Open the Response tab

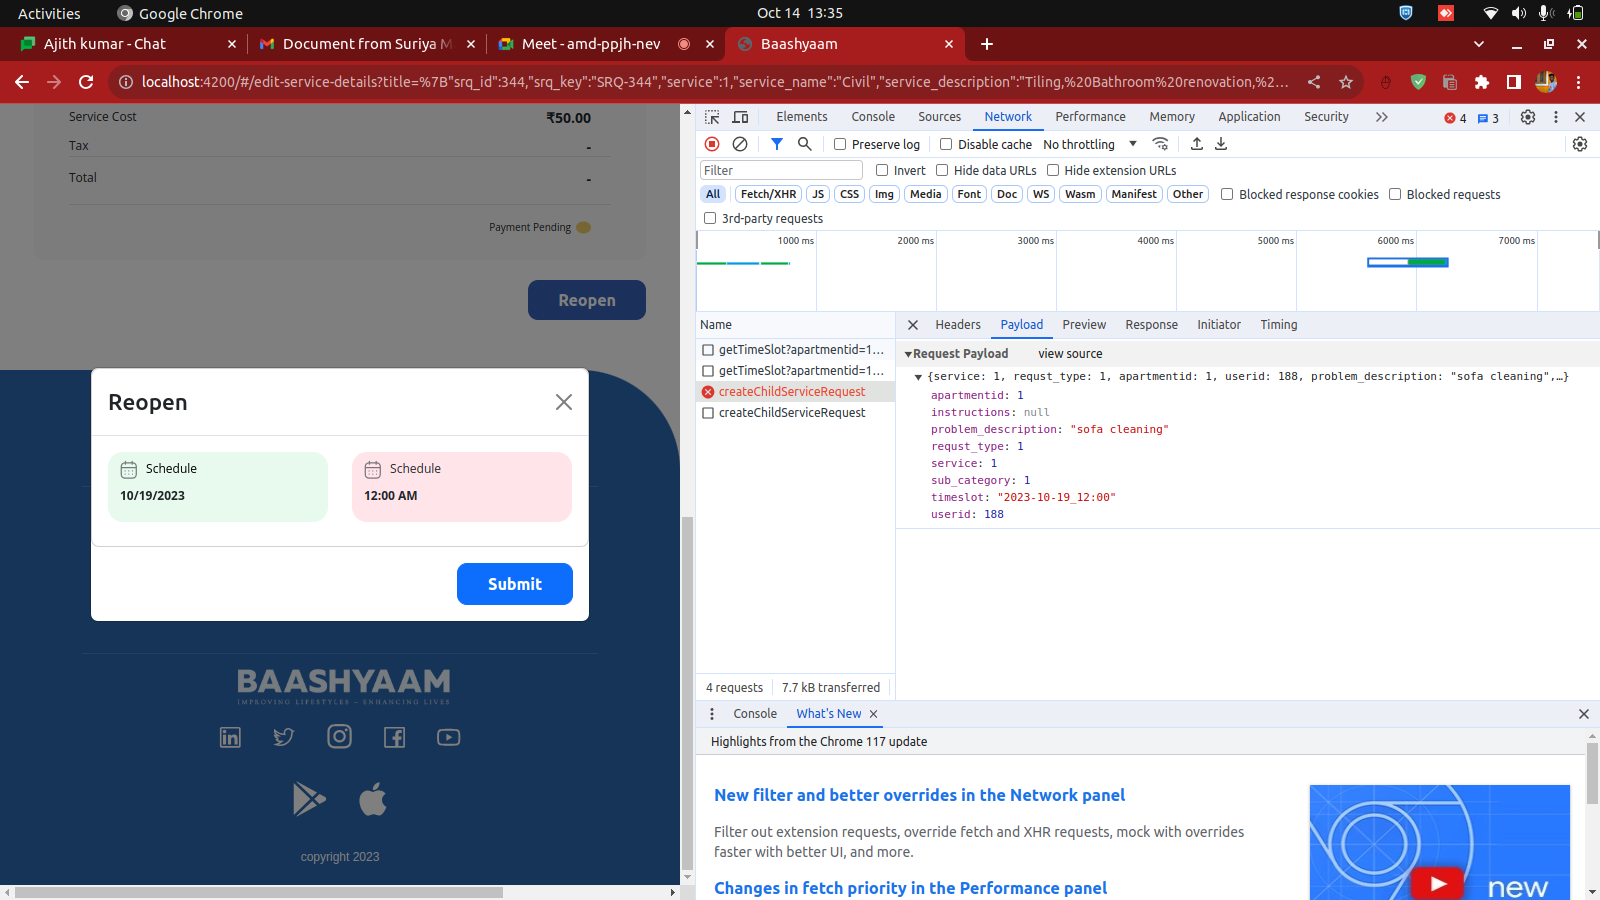tap(1151, 325)
